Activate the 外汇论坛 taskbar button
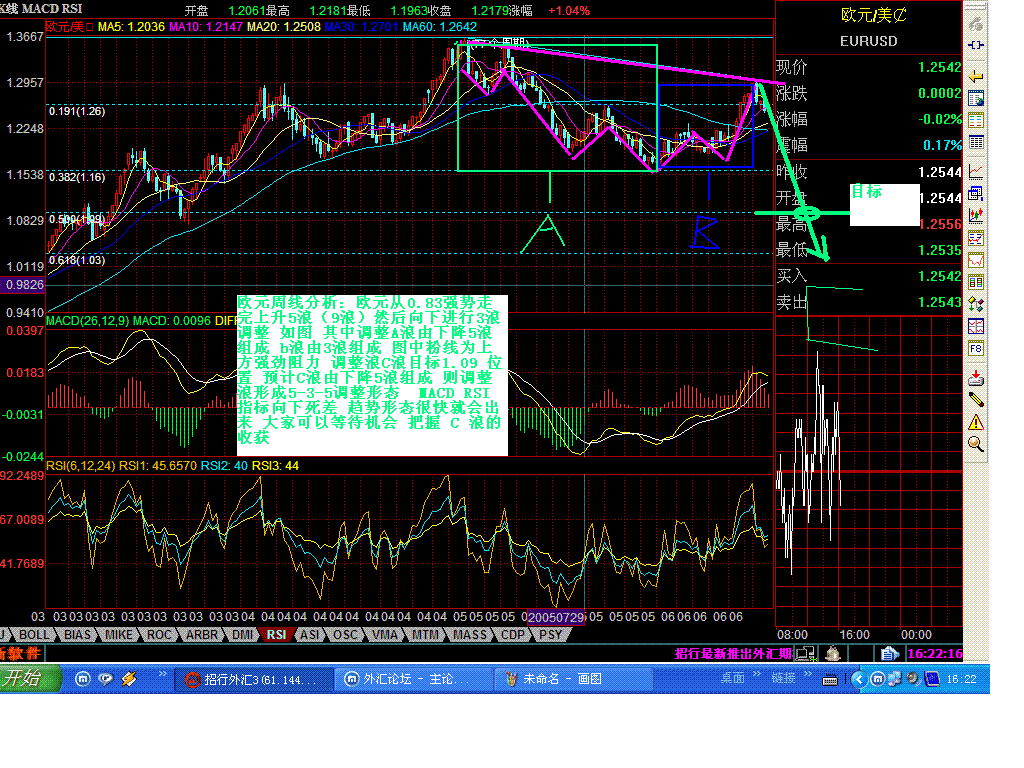1024x768 pixels. tap(412, 679)
